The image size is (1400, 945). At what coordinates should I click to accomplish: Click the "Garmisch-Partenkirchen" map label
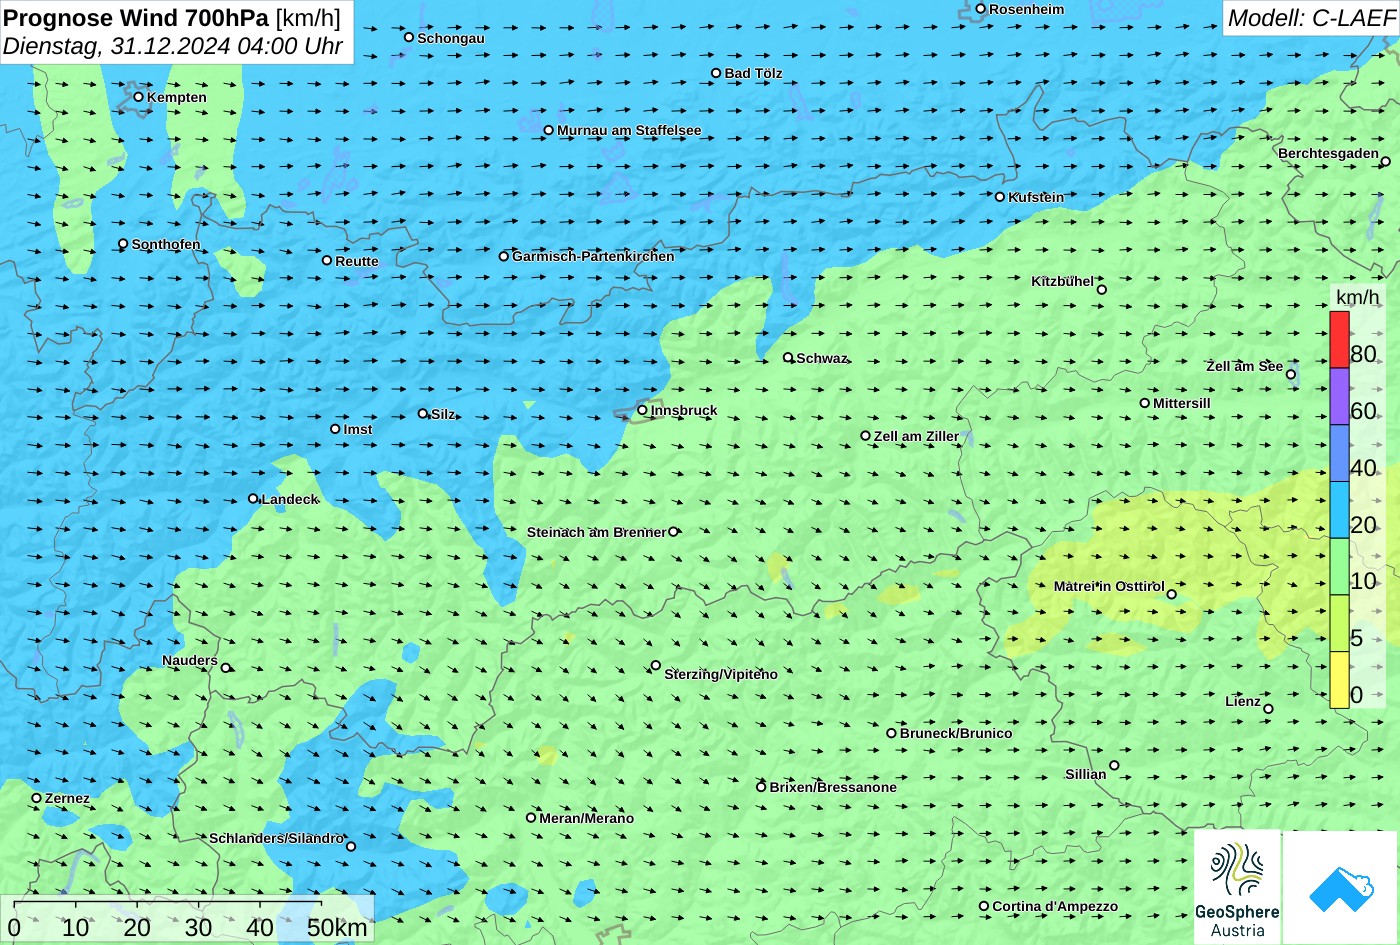tap(593, 256)
